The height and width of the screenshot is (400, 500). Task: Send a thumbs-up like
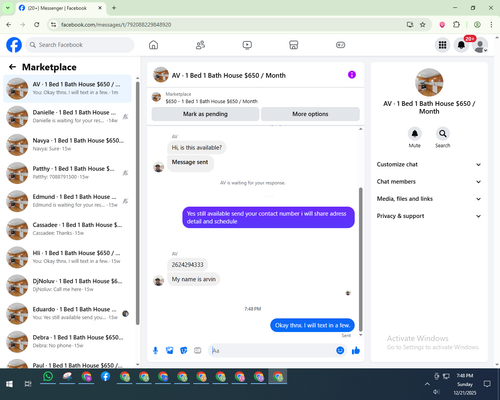point(356,350)
